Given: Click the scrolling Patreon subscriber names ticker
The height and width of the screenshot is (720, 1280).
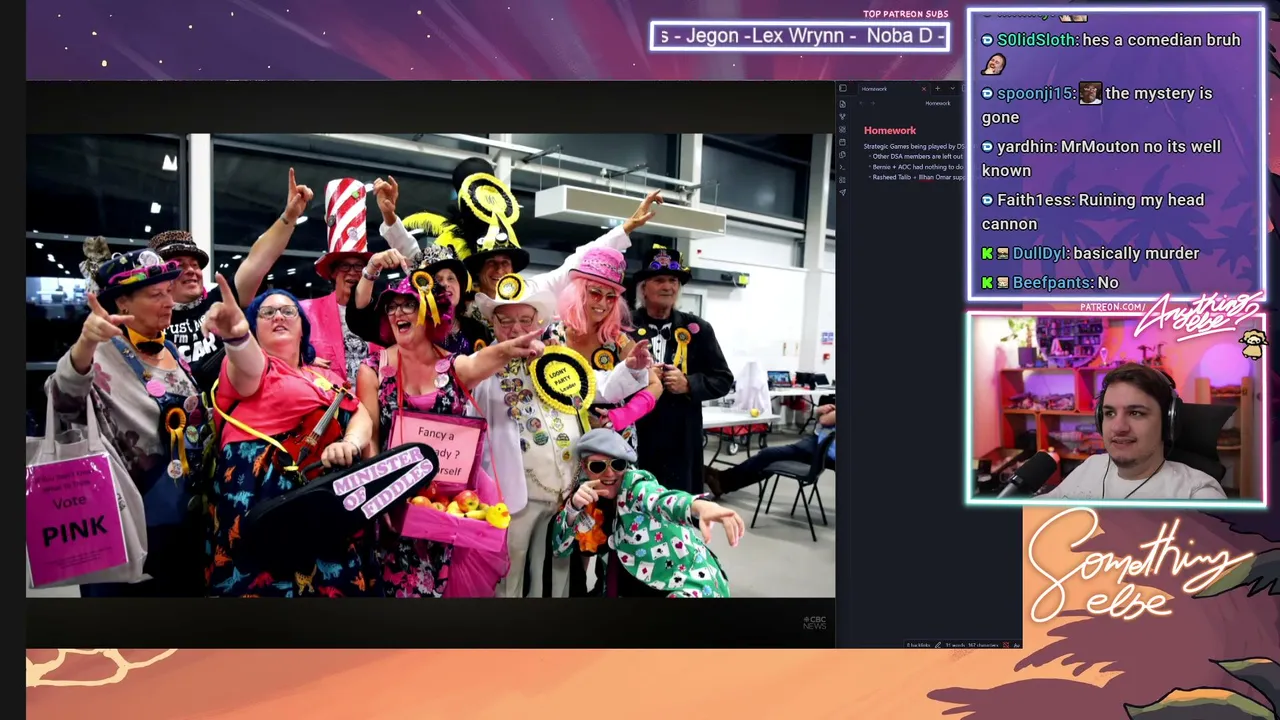Looking at the screenshot, I should (800, 36).
